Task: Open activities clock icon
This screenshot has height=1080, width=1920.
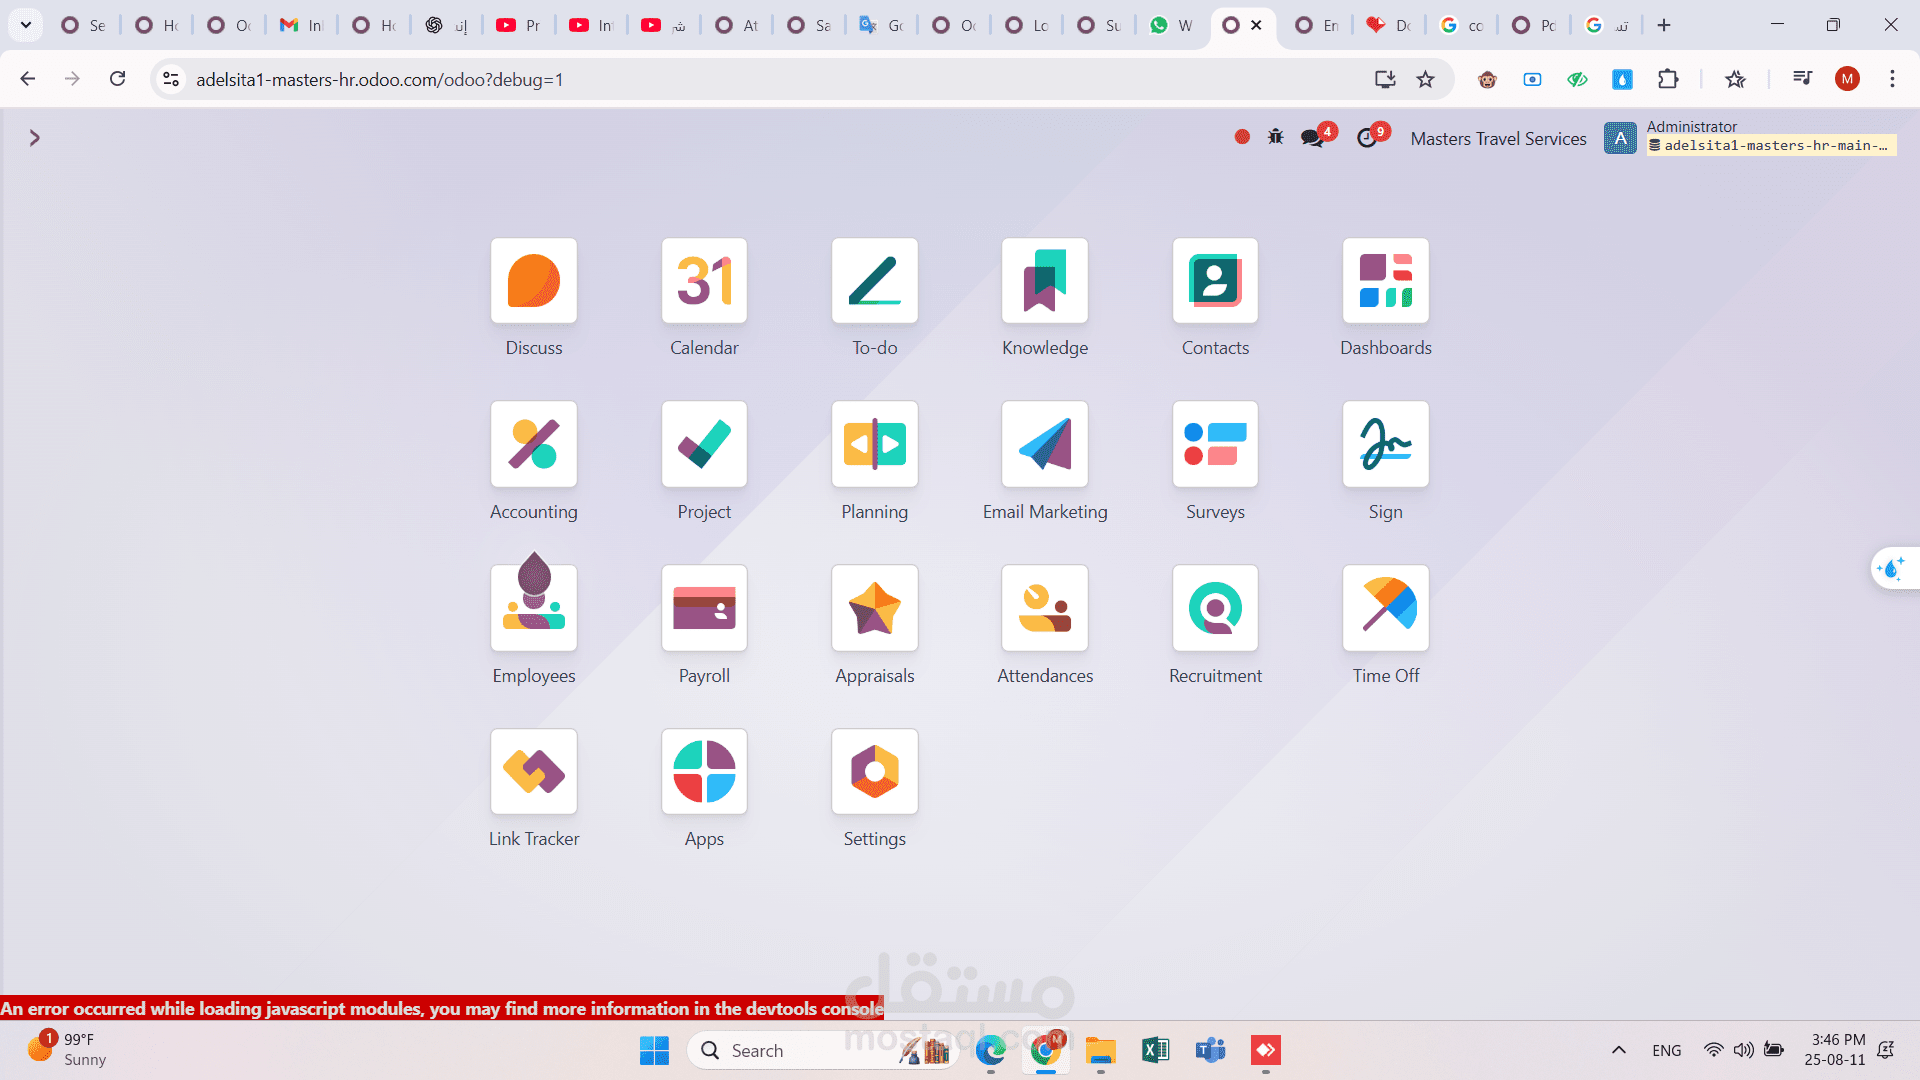Action: 1367,138
